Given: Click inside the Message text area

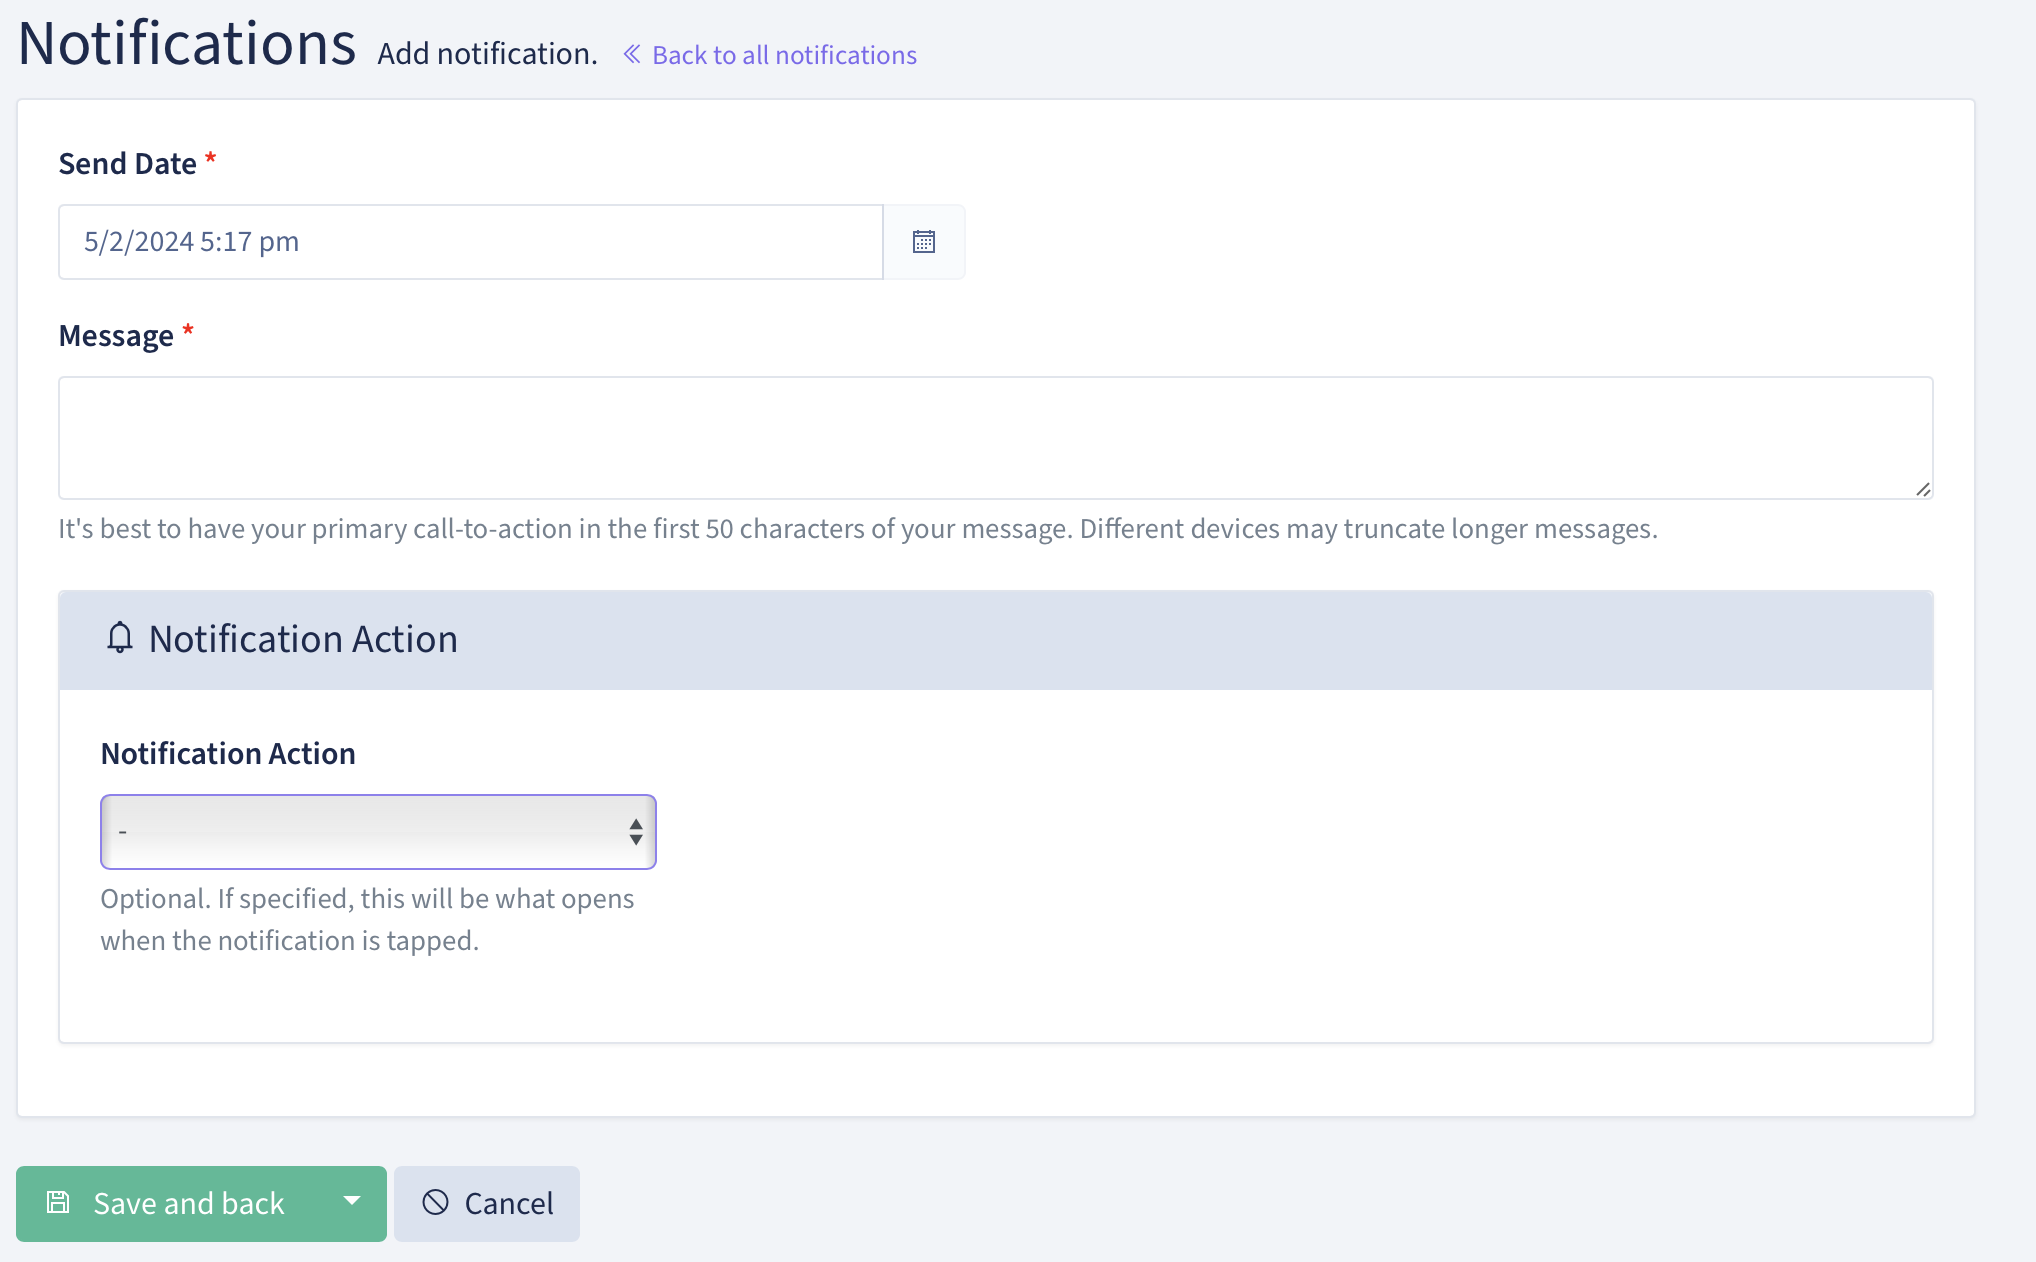Looking at the screenshot, I should pyautogui.click(x=995, y=438).
